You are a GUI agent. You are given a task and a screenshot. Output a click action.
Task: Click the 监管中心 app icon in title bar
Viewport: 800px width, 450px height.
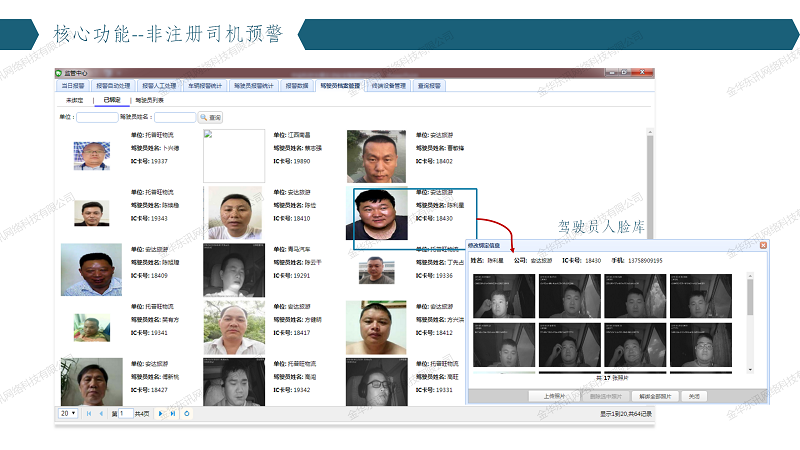pos(59,73)
